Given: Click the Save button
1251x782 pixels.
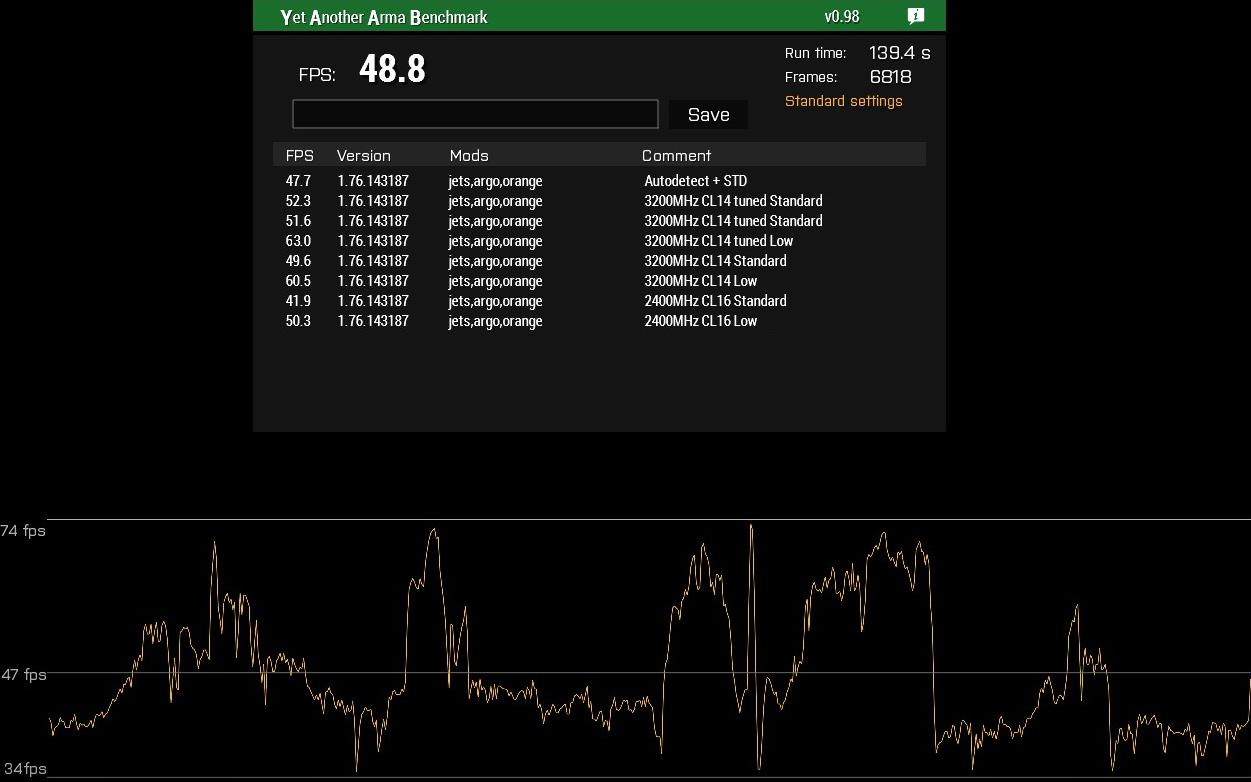Looking at the screenshot, I should 708,115.
